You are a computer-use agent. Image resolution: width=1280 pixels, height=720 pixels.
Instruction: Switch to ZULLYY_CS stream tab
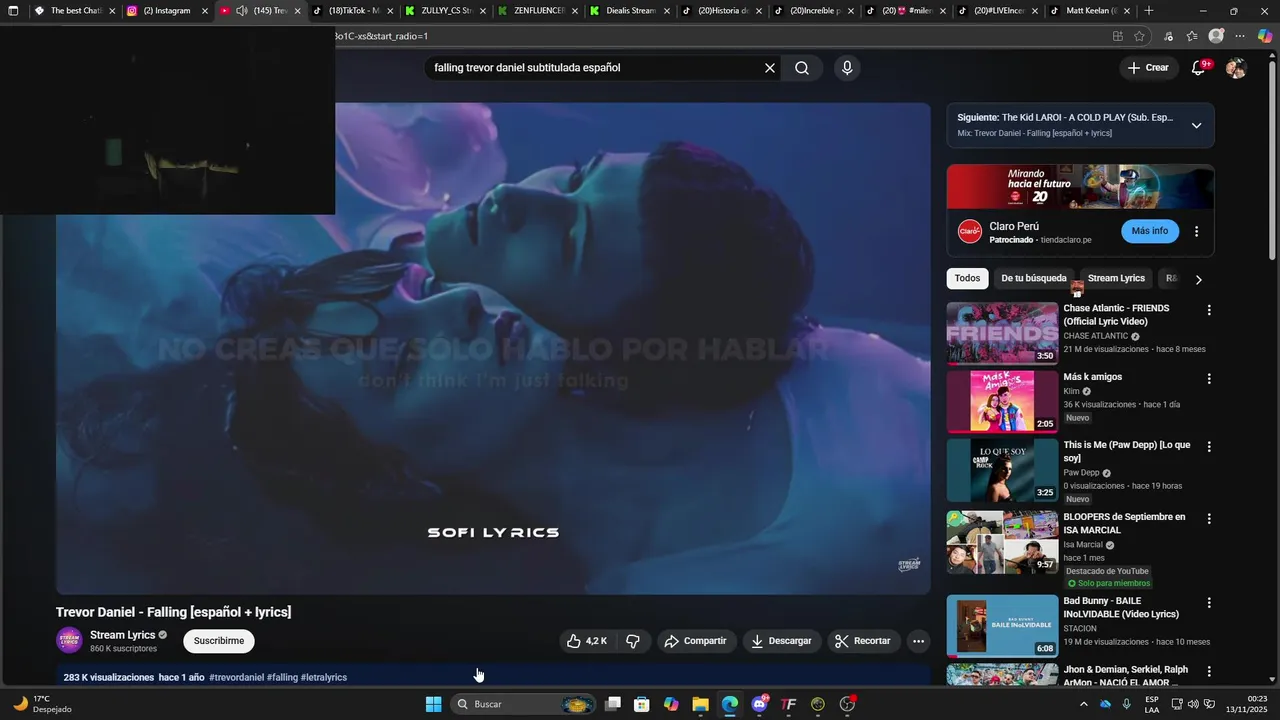[x=445, y=11]
